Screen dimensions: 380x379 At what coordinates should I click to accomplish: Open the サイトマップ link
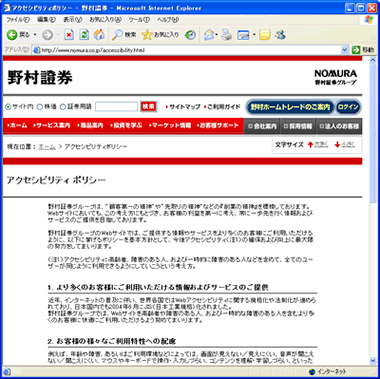point(183,107)
